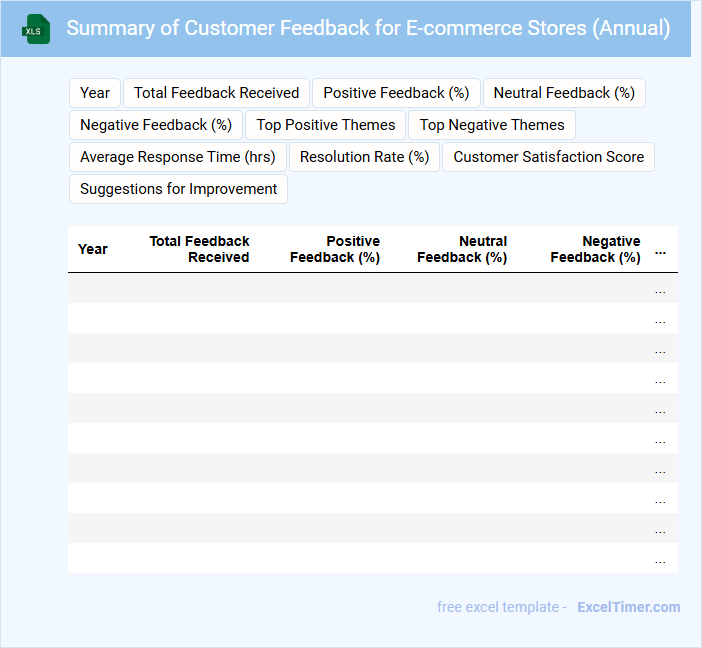Select the Suggestions for Improvement tag

point(179,189)
